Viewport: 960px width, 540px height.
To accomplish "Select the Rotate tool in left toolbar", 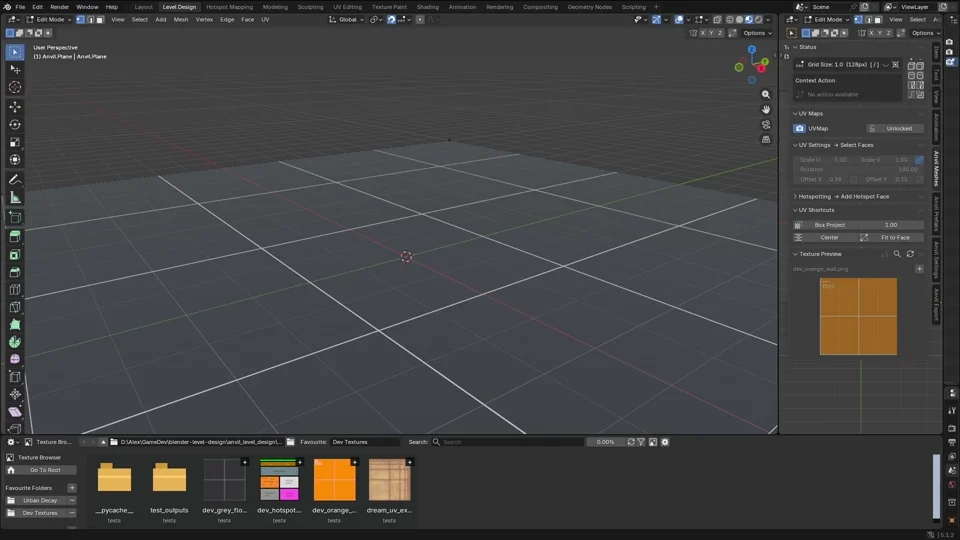I will click(x=15, y=124).
